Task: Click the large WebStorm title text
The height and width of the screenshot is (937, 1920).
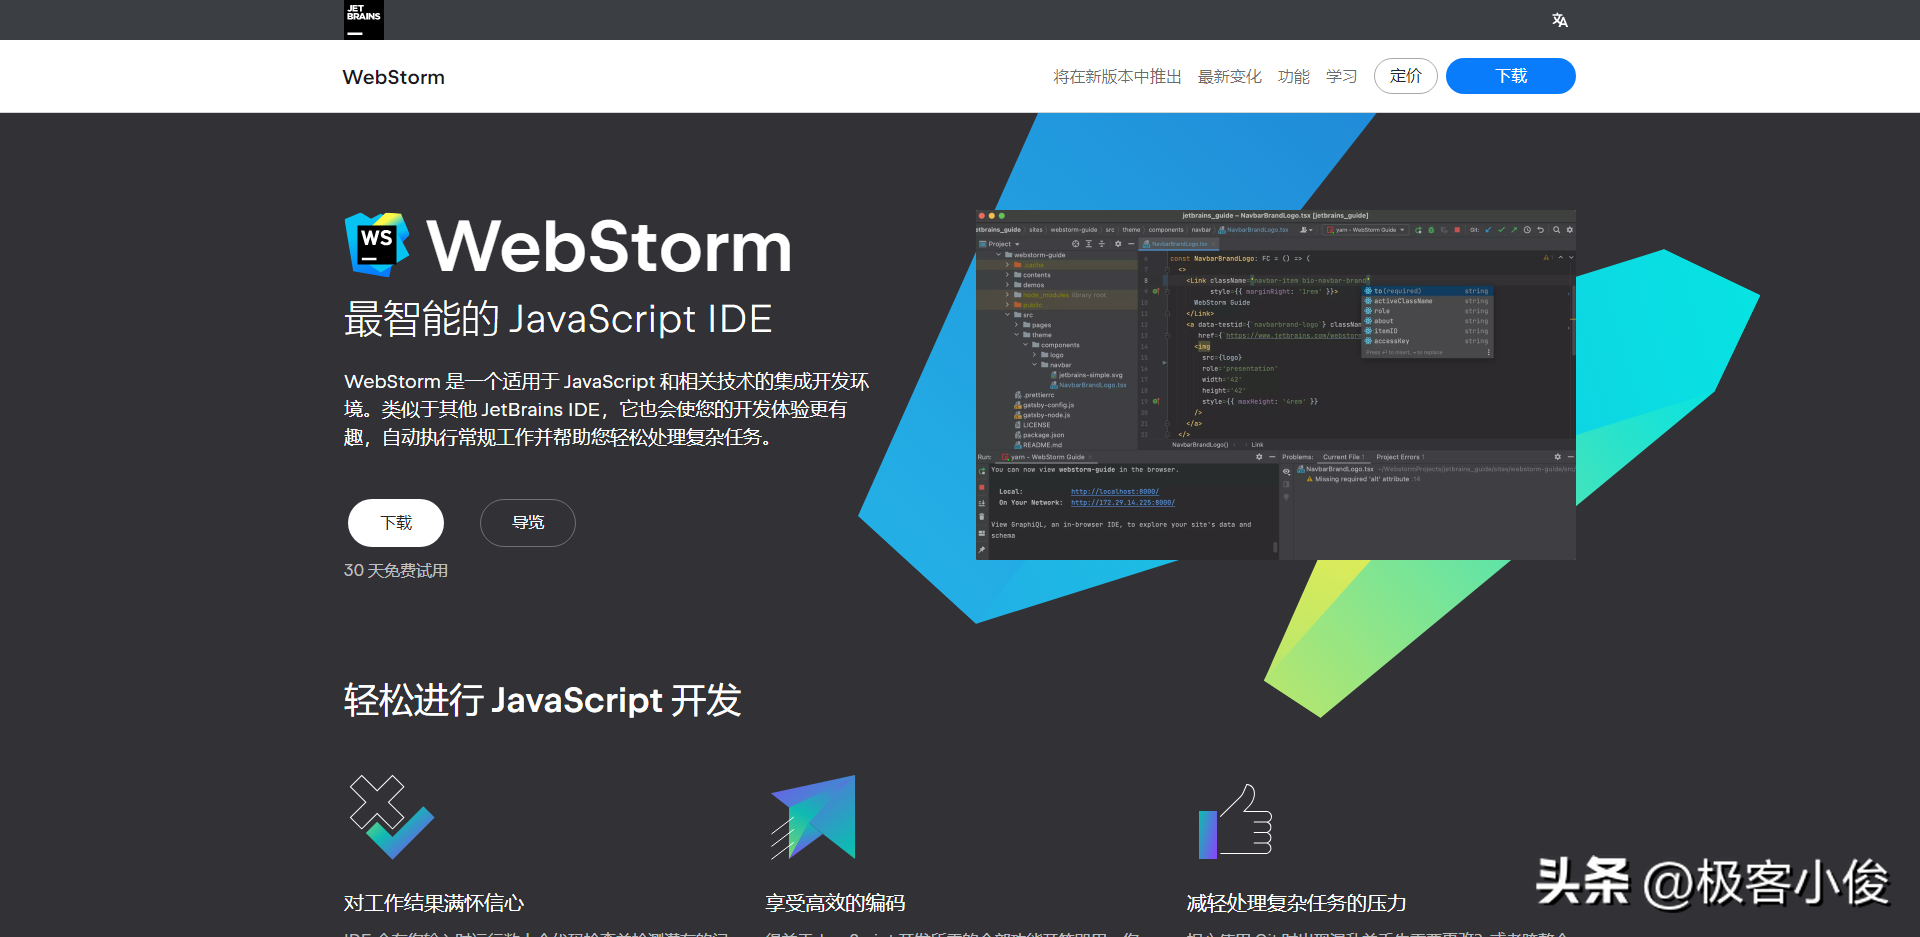Action: coord(609,246)
